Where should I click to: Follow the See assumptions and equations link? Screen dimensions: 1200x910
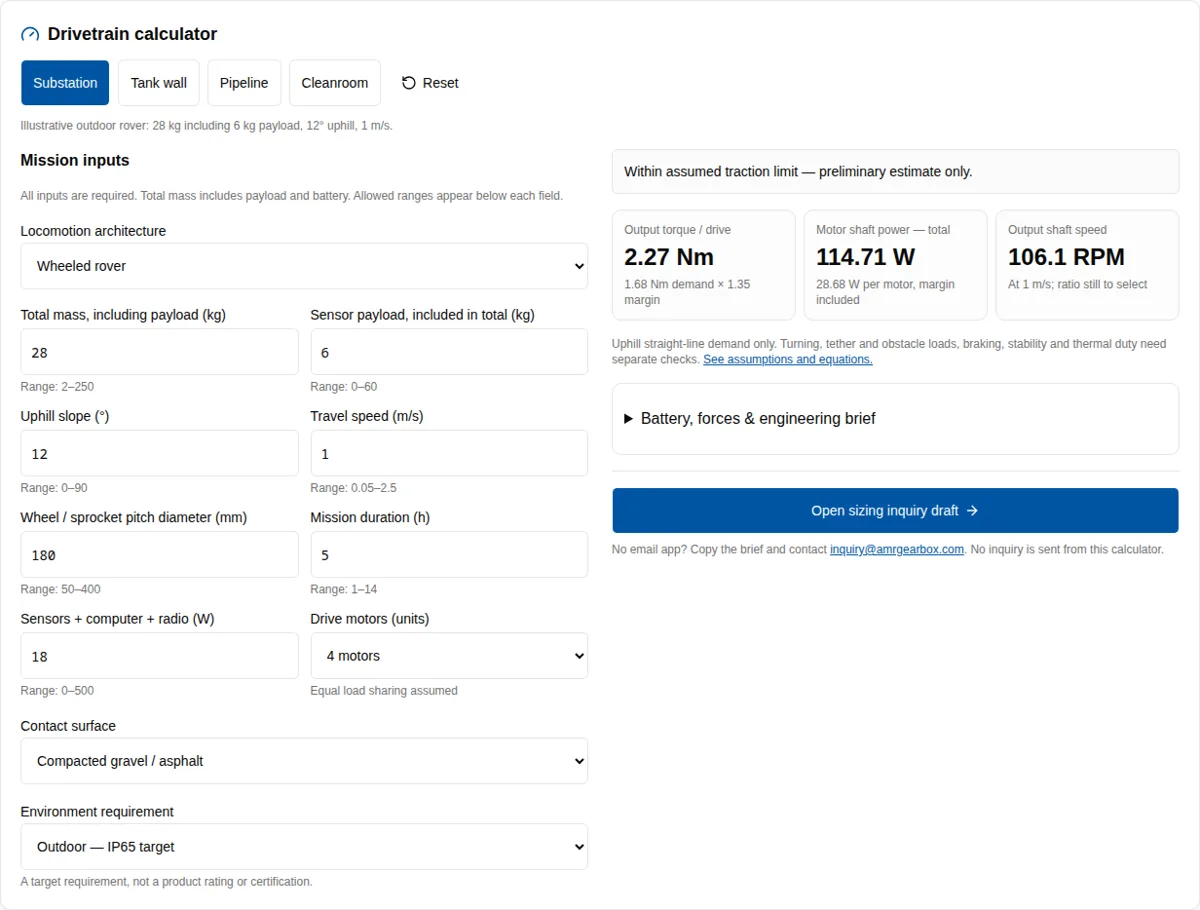click(x=788, y=360)
